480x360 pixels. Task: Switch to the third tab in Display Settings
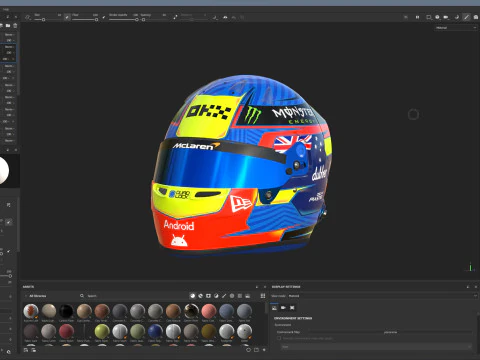pyautogui.click(x=292, y=308)
